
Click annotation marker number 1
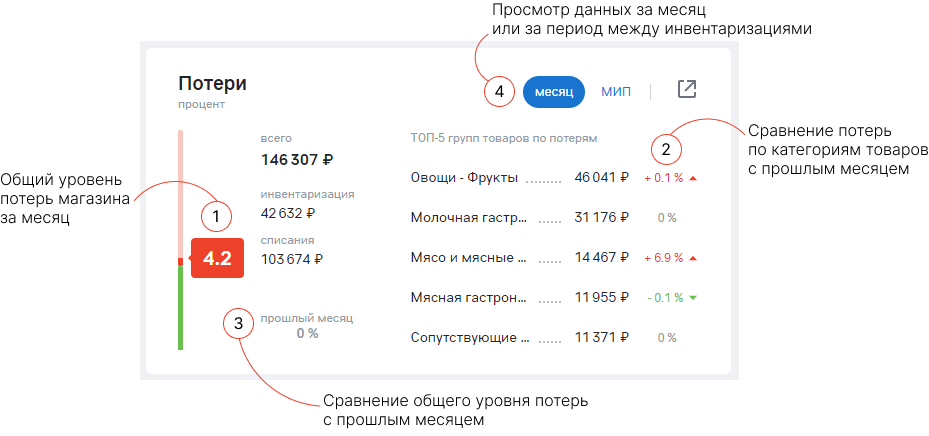click(215, 215)
